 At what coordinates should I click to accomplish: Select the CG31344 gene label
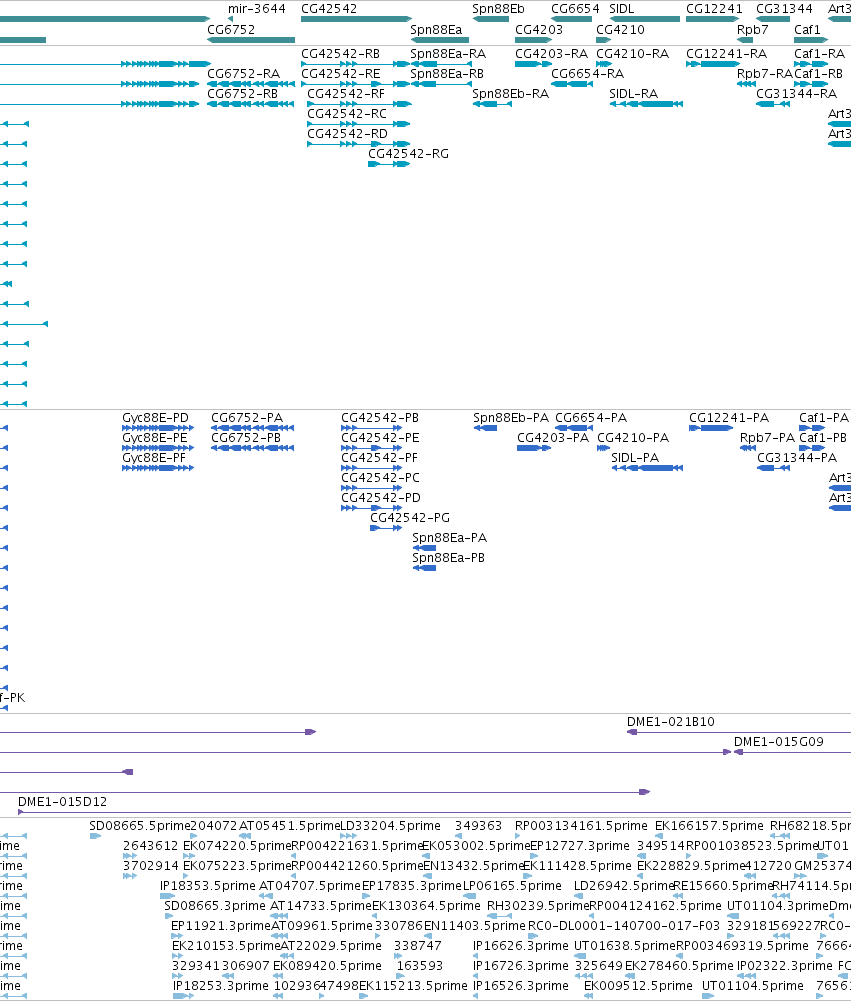(784, 9)
